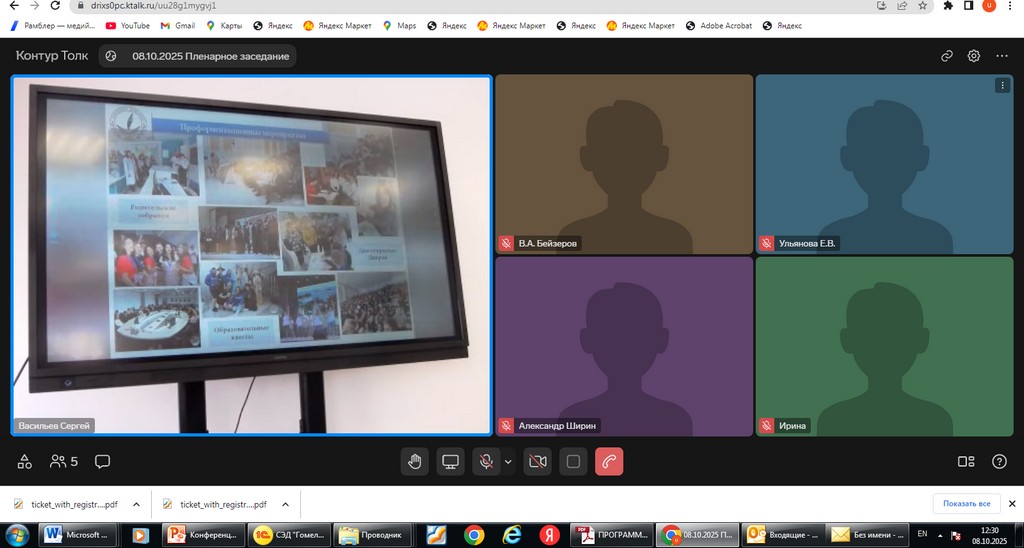
Task: Open three-dot menu in conference header
Action: [1001, 56]
